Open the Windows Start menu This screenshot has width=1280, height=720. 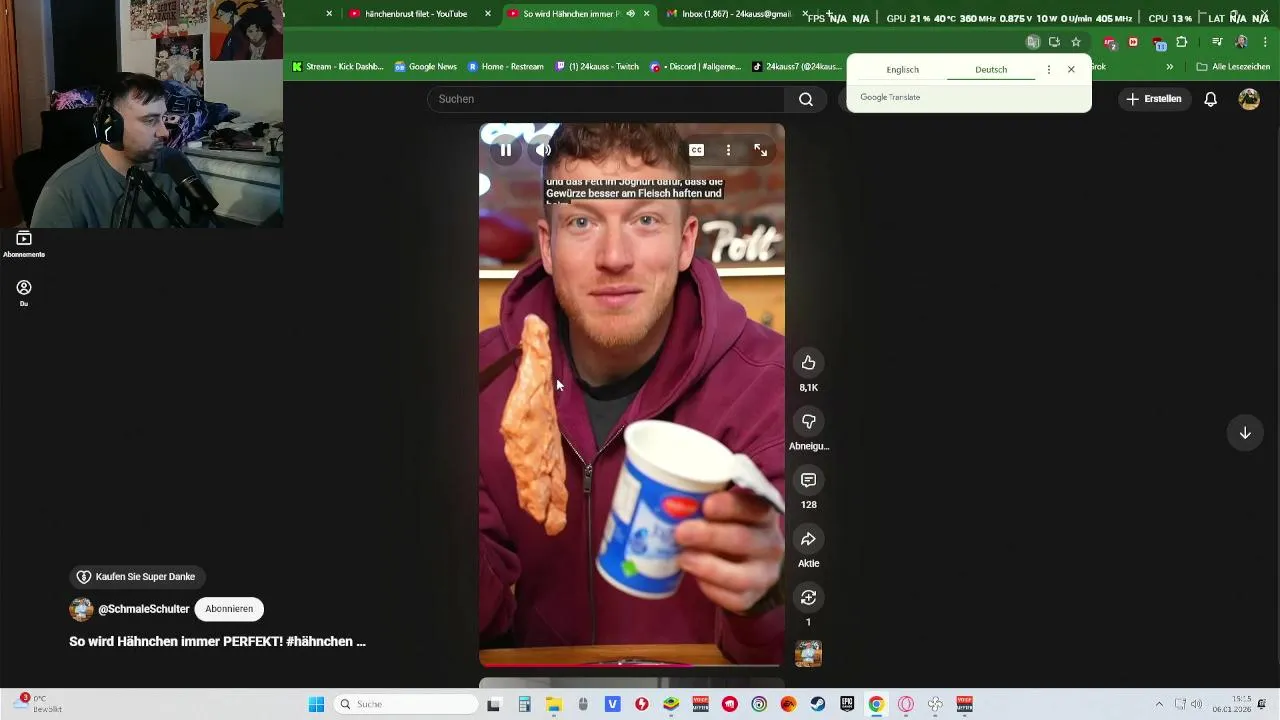point(316,704)
